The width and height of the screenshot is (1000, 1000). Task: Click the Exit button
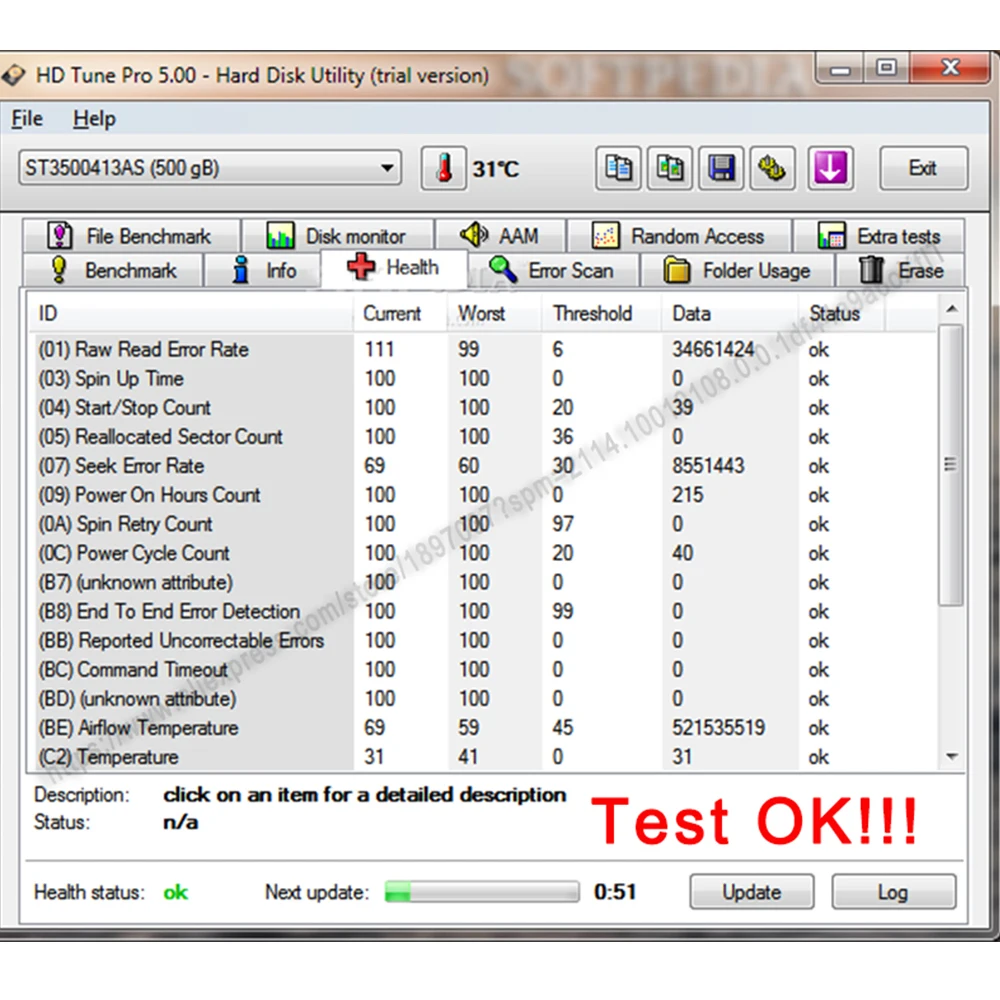pyautogui.click(x=923, y=168)
